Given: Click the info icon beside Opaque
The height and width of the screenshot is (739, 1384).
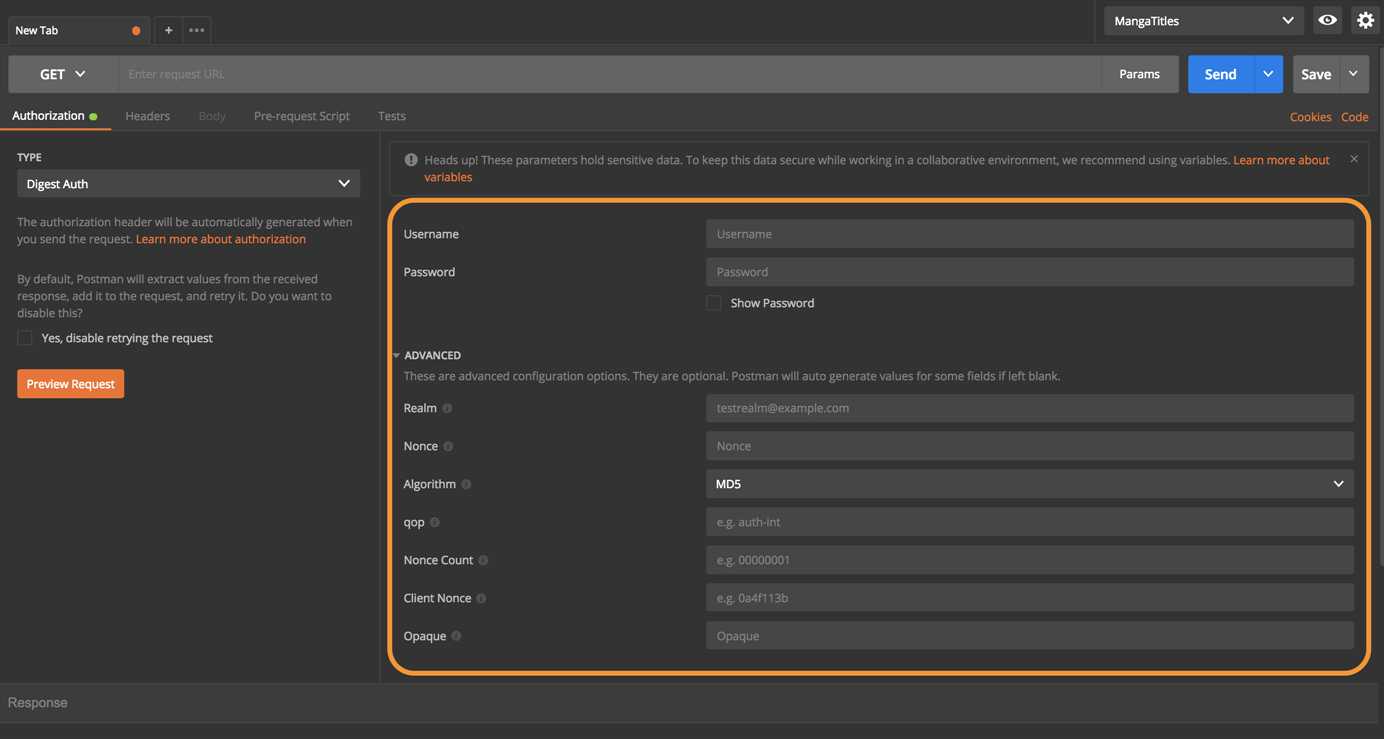Looking at the screenshot, I should [x=456, y=636].
